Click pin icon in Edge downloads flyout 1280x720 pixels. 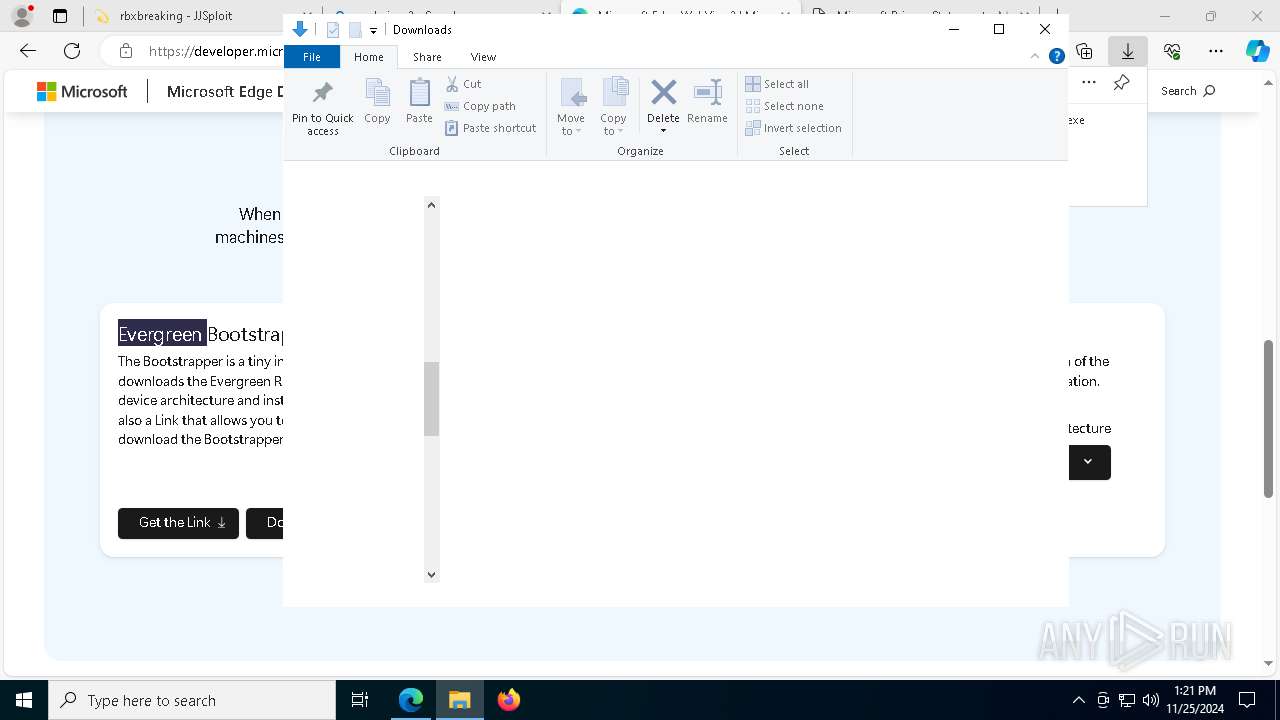[x=1122, y=83]
